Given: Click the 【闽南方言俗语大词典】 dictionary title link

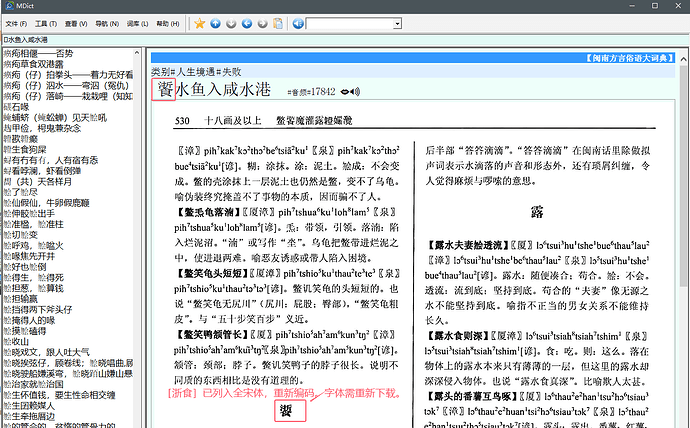Looking at the screenshot, I should pos(630,58).
